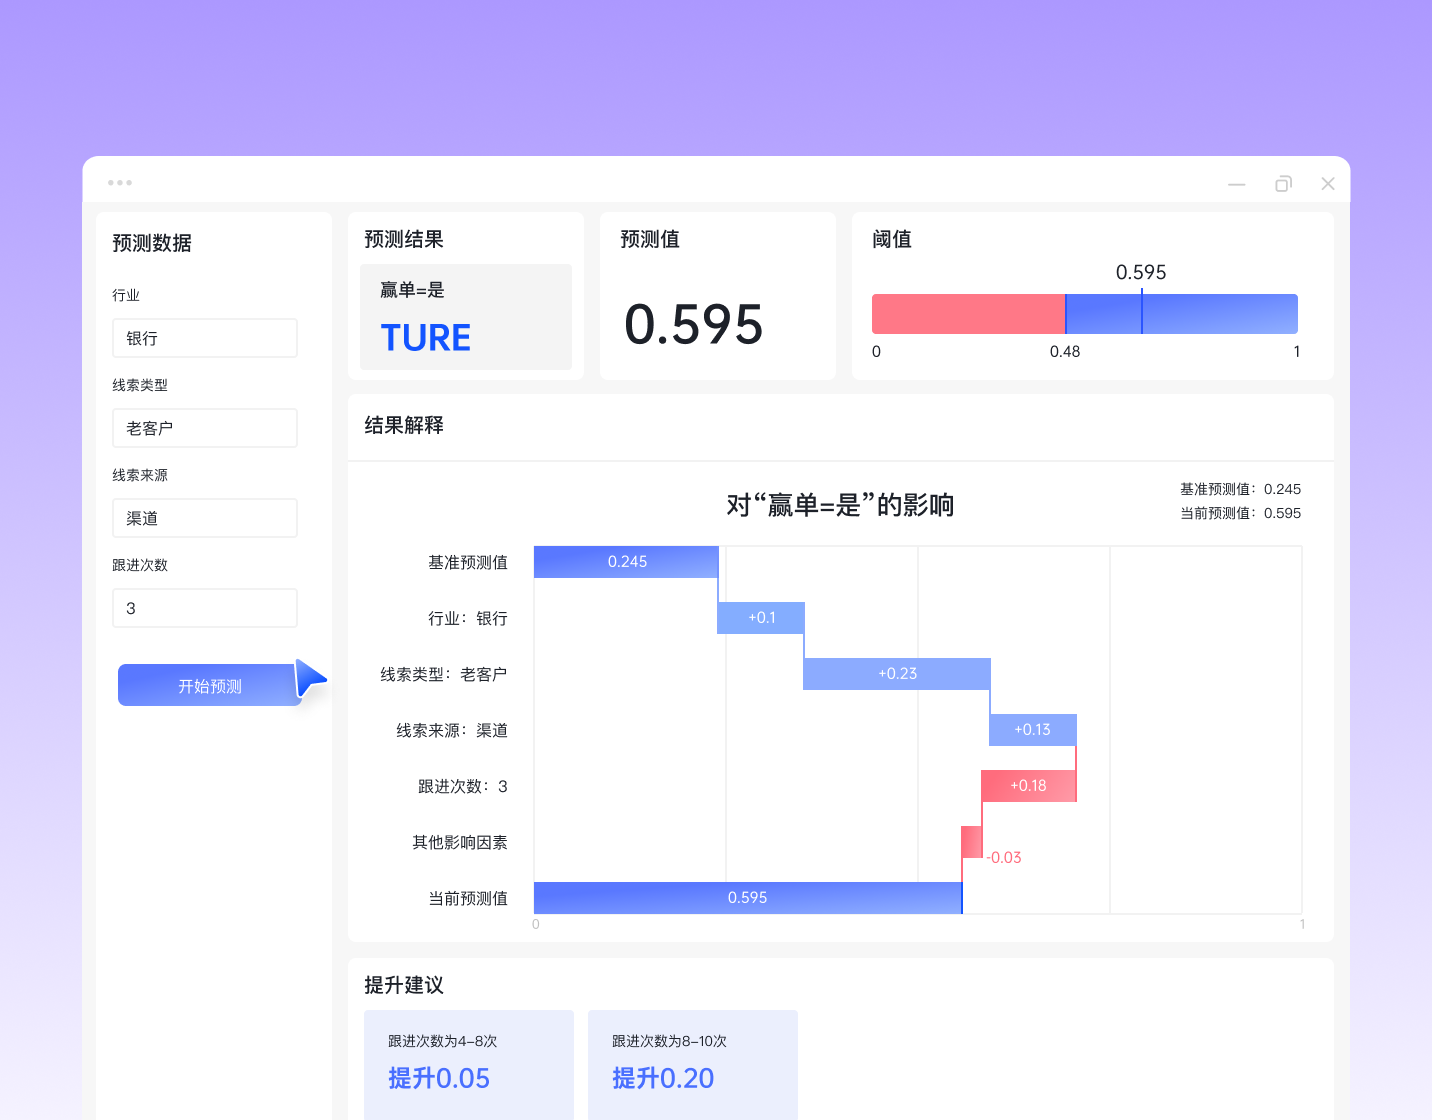Click the 开始预测 button
The height and width of the screenshot is (1120, 1432).
pyautogui.click(x=209, y=686)
